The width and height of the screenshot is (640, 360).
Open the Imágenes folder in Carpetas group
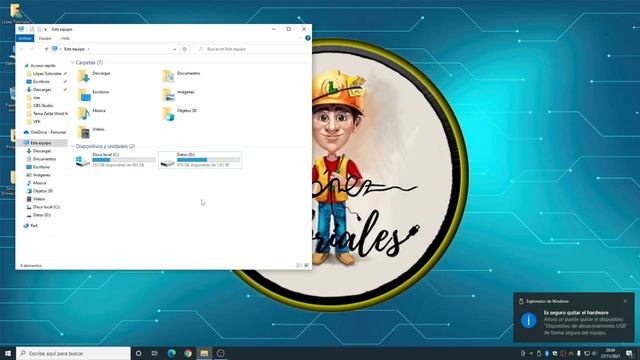(x=179, y=95)
